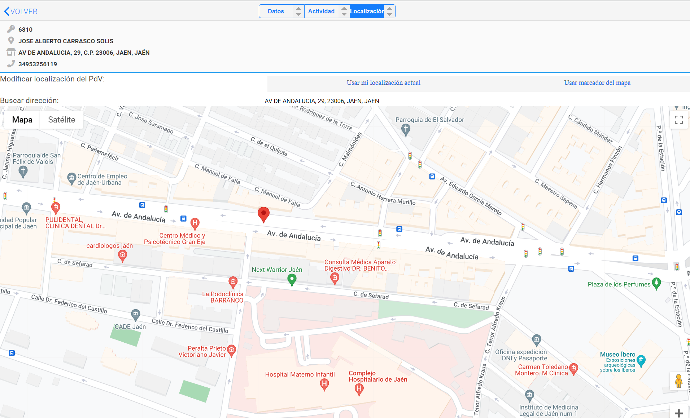
Task: Select Next Warrior Jaén green marker
Action: tap(291, 279)
